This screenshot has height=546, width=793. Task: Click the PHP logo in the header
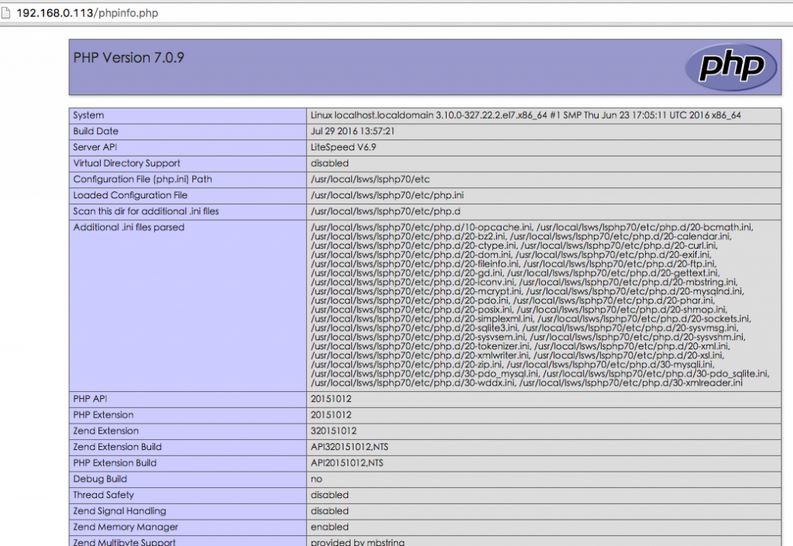click(x=731, y=67)
